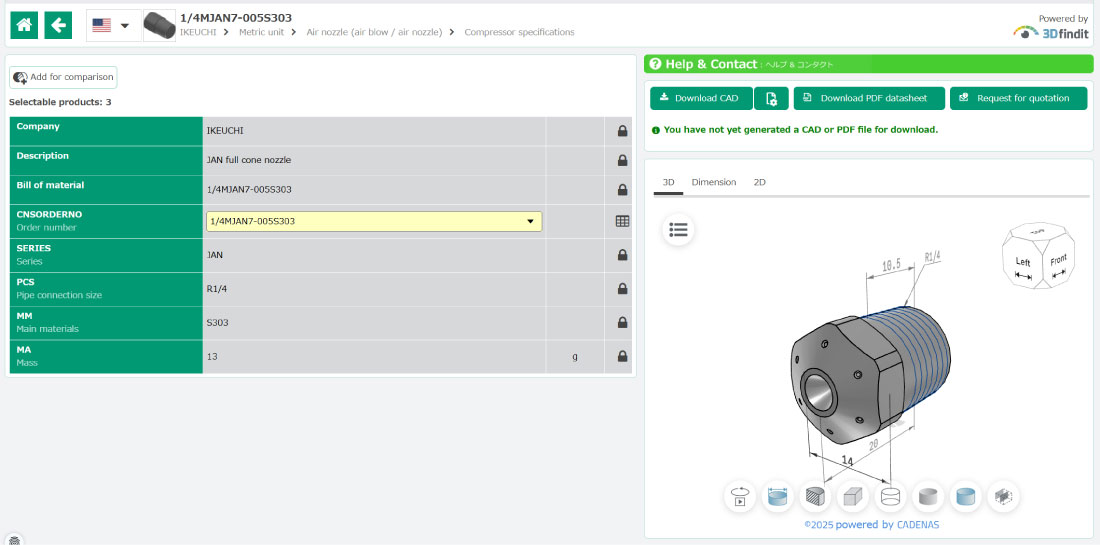Open the US flag language dropdown
This screenshot has width=1100, height=545.
(x=114, y=25)
